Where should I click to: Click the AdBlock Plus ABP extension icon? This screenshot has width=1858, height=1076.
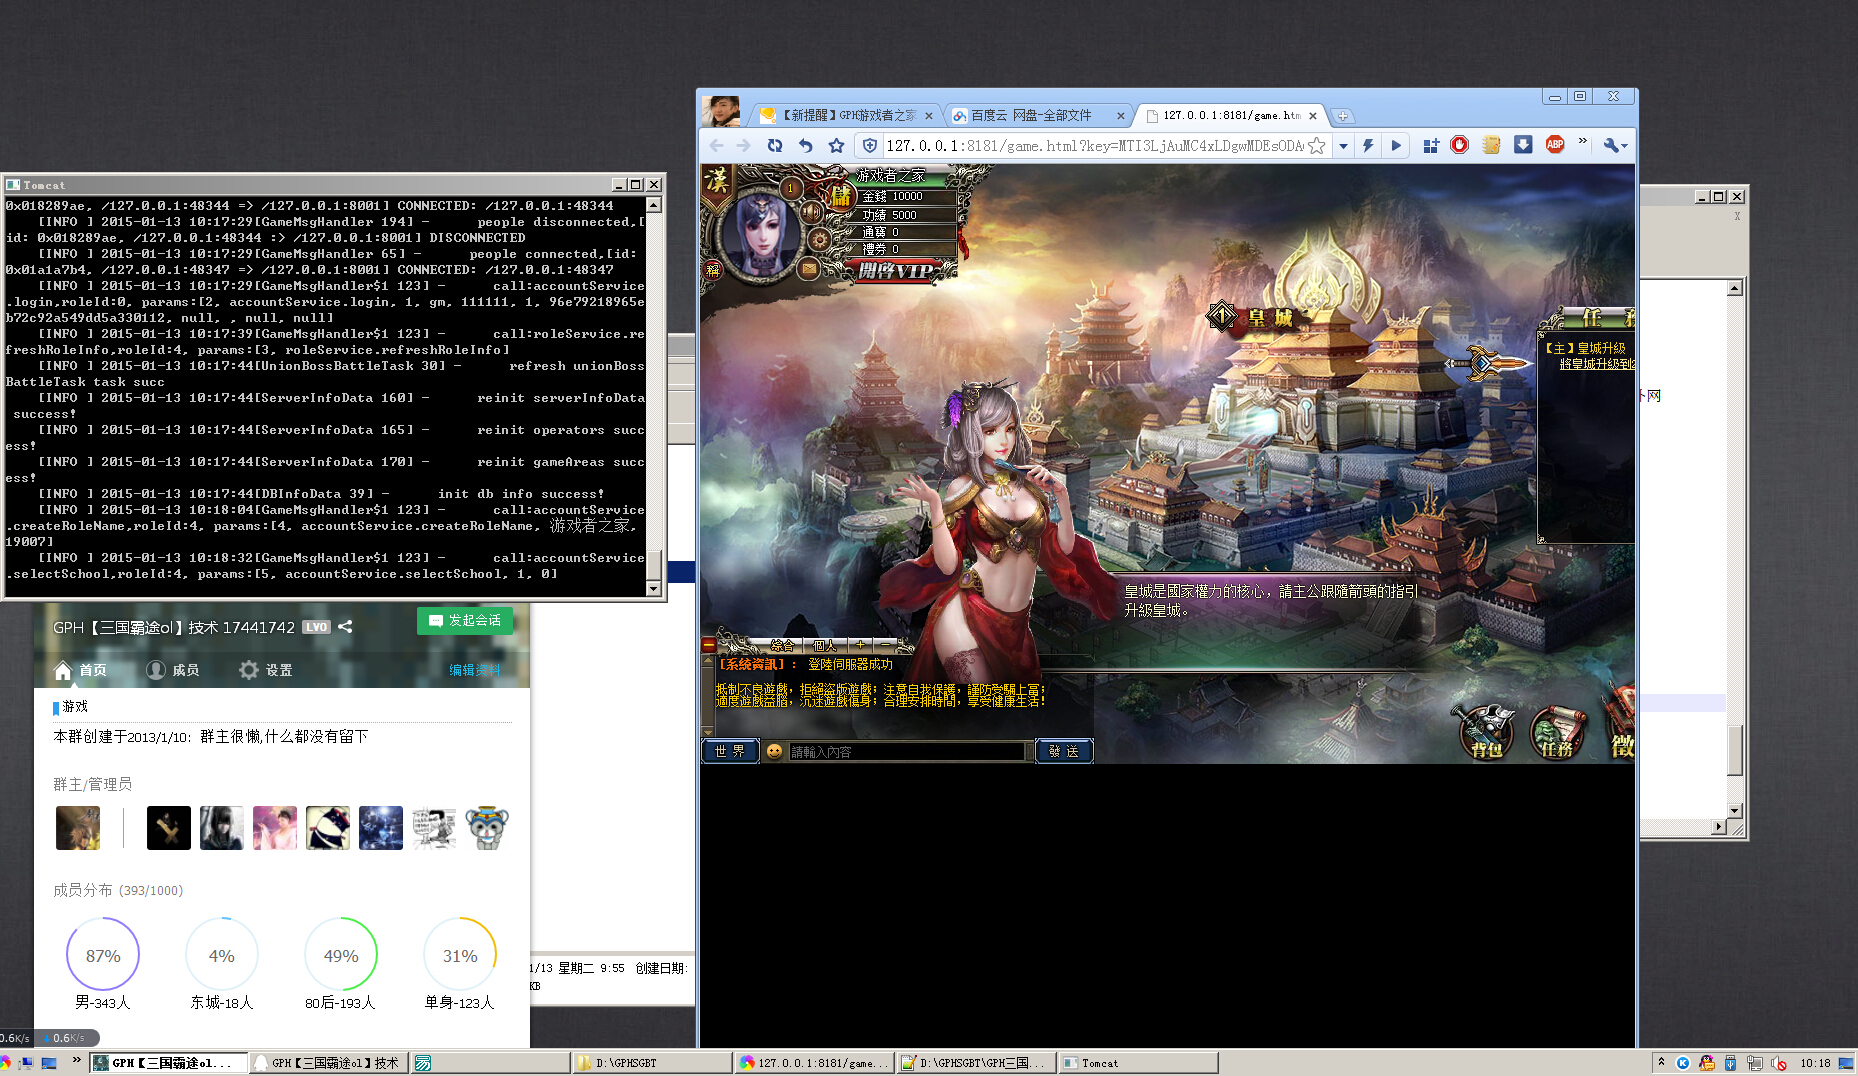1554,145
